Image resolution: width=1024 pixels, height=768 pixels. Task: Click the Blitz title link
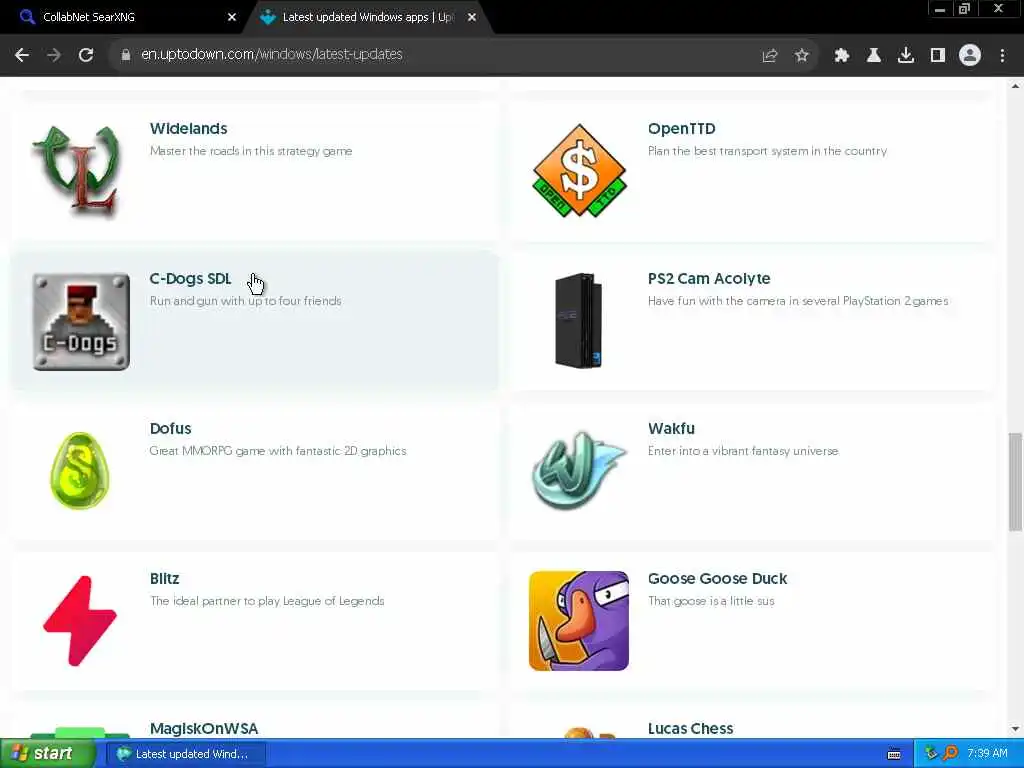point(165,579)
